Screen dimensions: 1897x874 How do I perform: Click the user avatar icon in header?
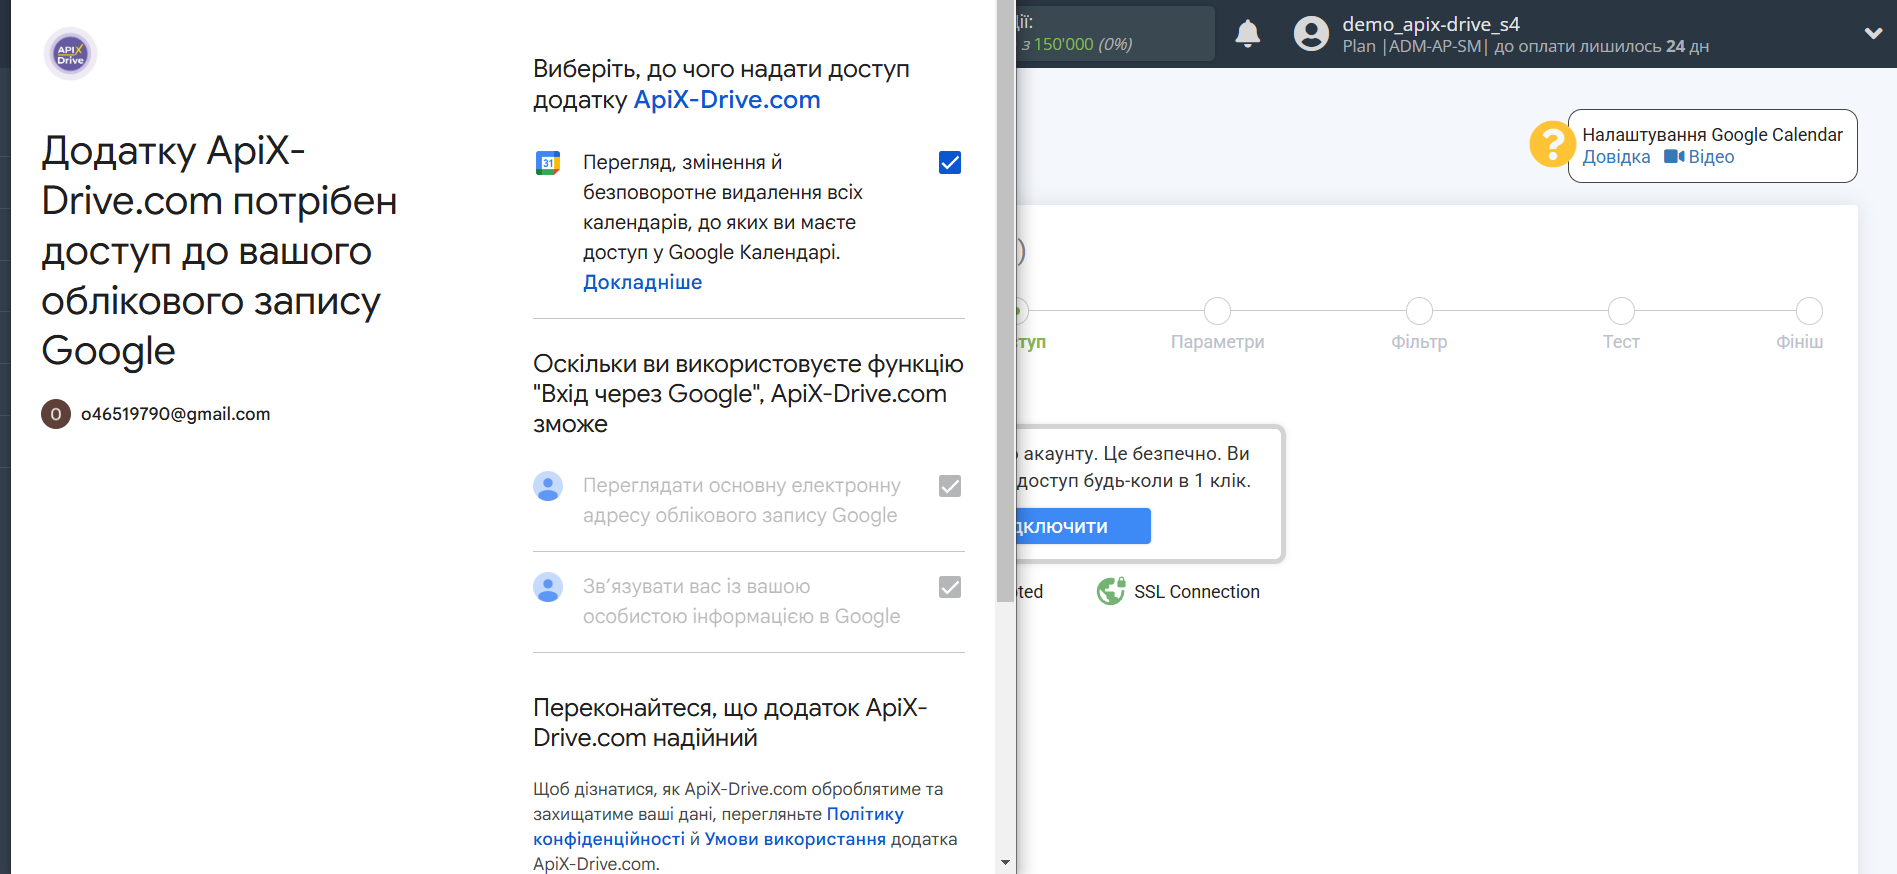[1311, 34]
